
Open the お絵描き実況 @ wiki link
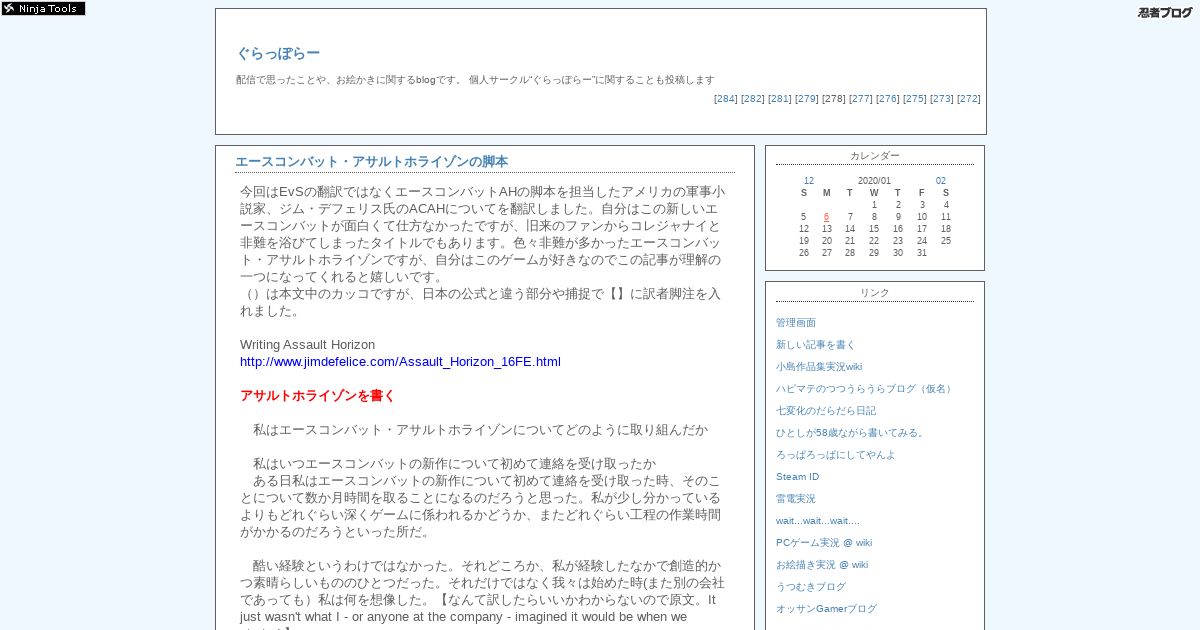click(822, 565)
